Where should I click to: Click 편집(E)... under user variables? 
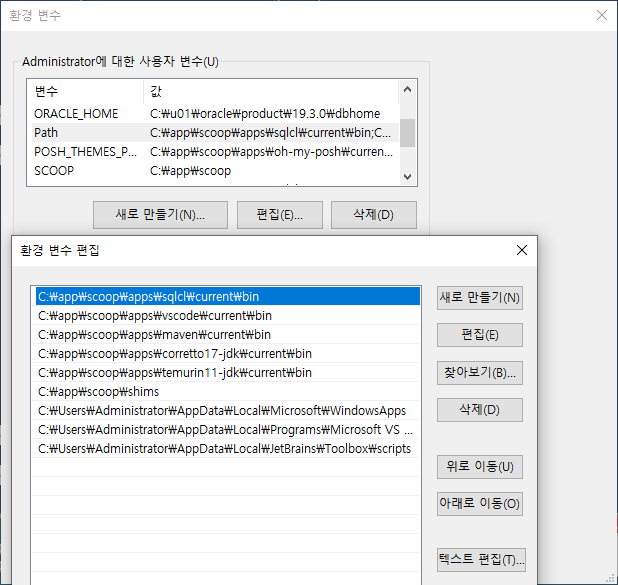point(280,215)
